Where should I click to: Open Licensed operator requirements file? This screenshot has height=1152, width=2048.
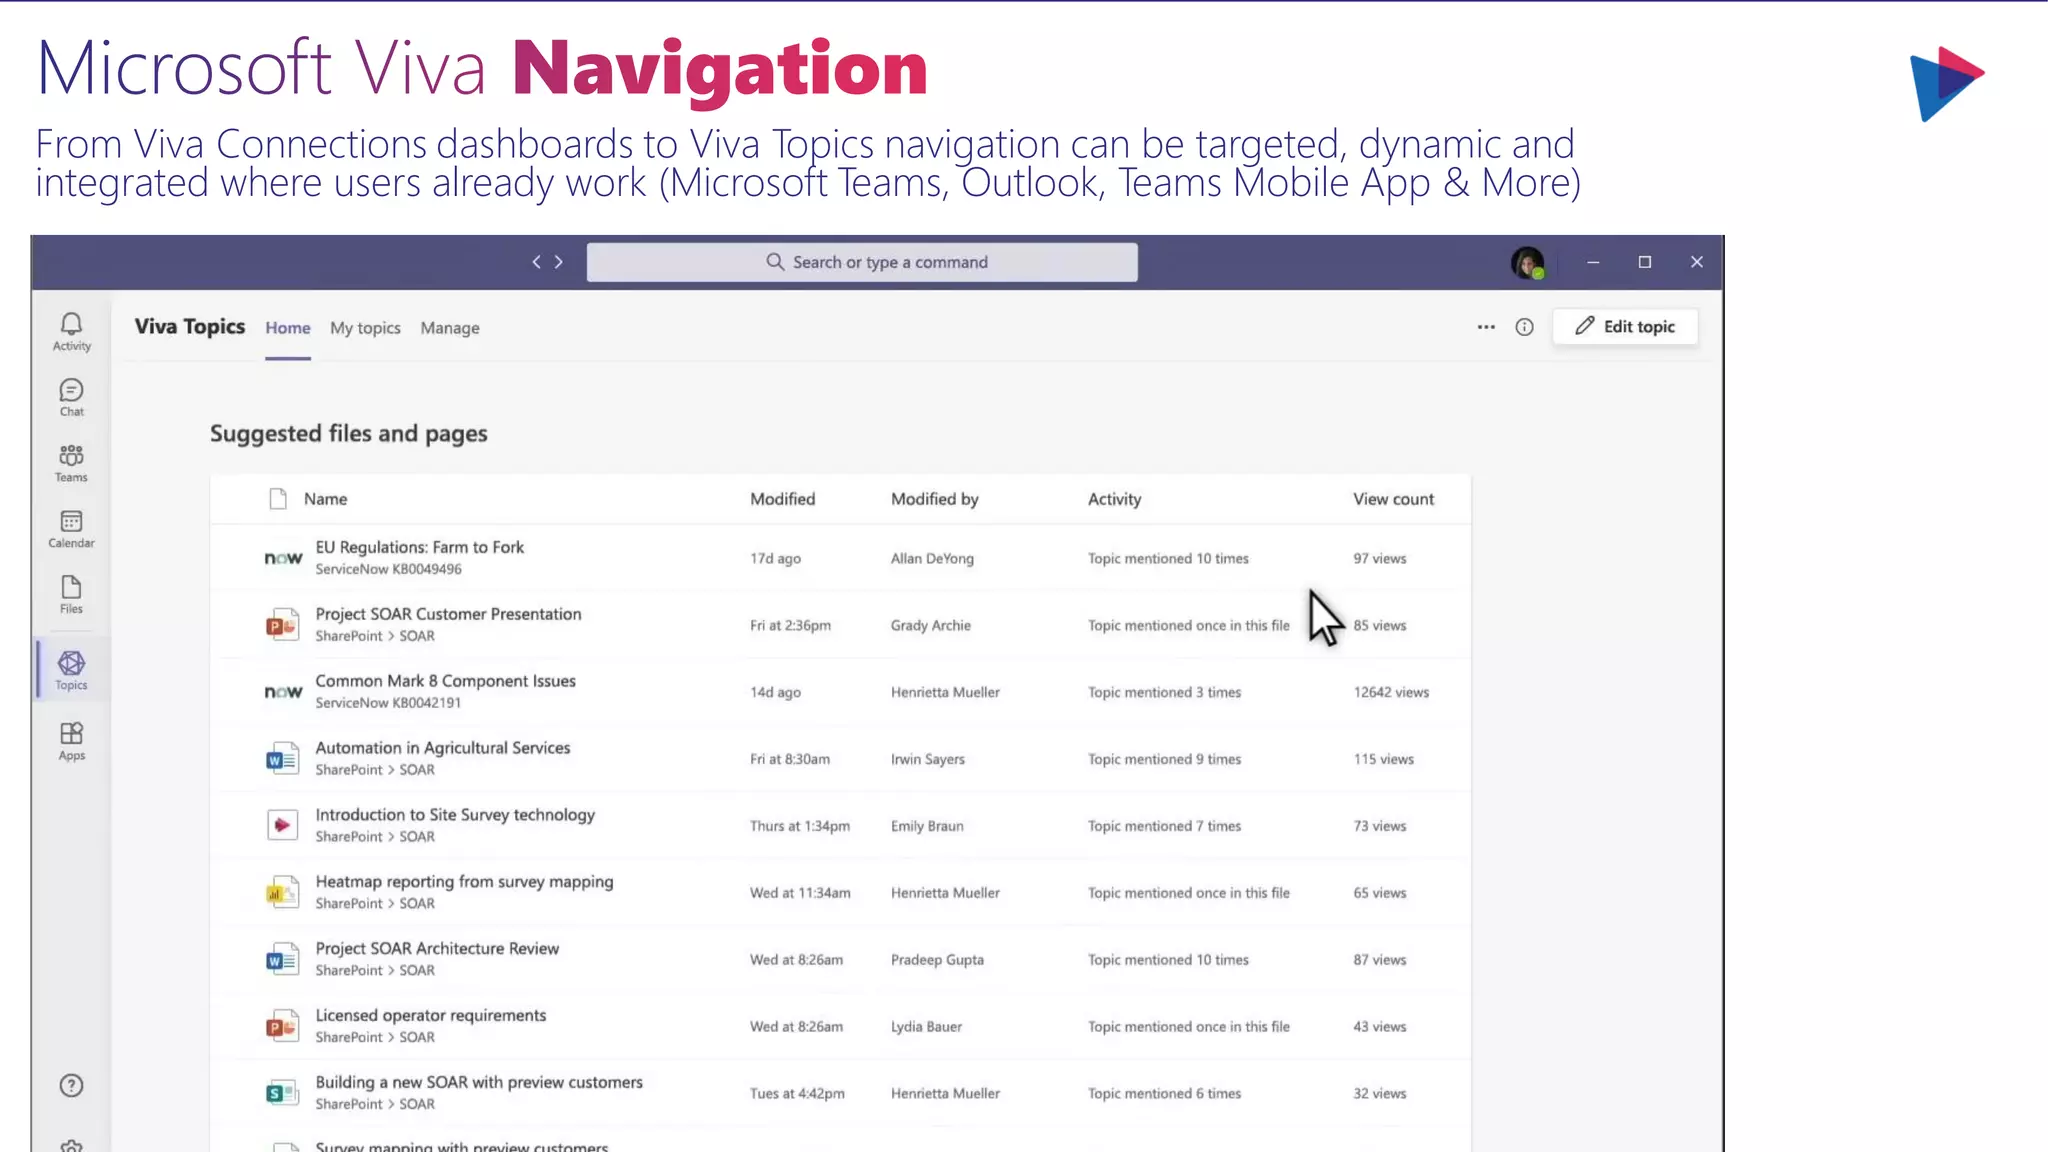click(431, 1015)
